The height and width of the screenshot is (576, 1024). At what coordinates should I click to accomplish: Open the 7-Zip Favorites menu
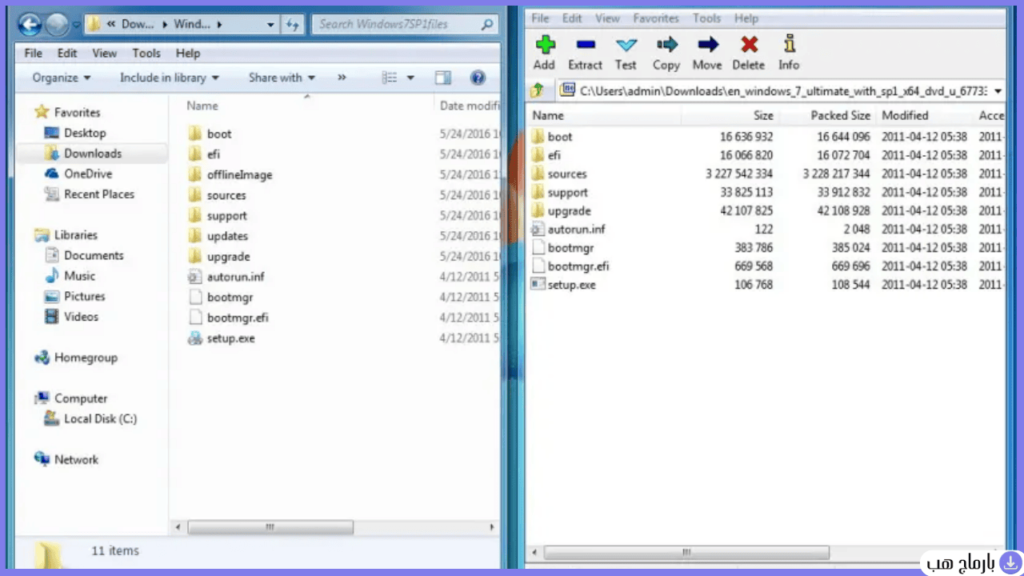pos(656,18)
